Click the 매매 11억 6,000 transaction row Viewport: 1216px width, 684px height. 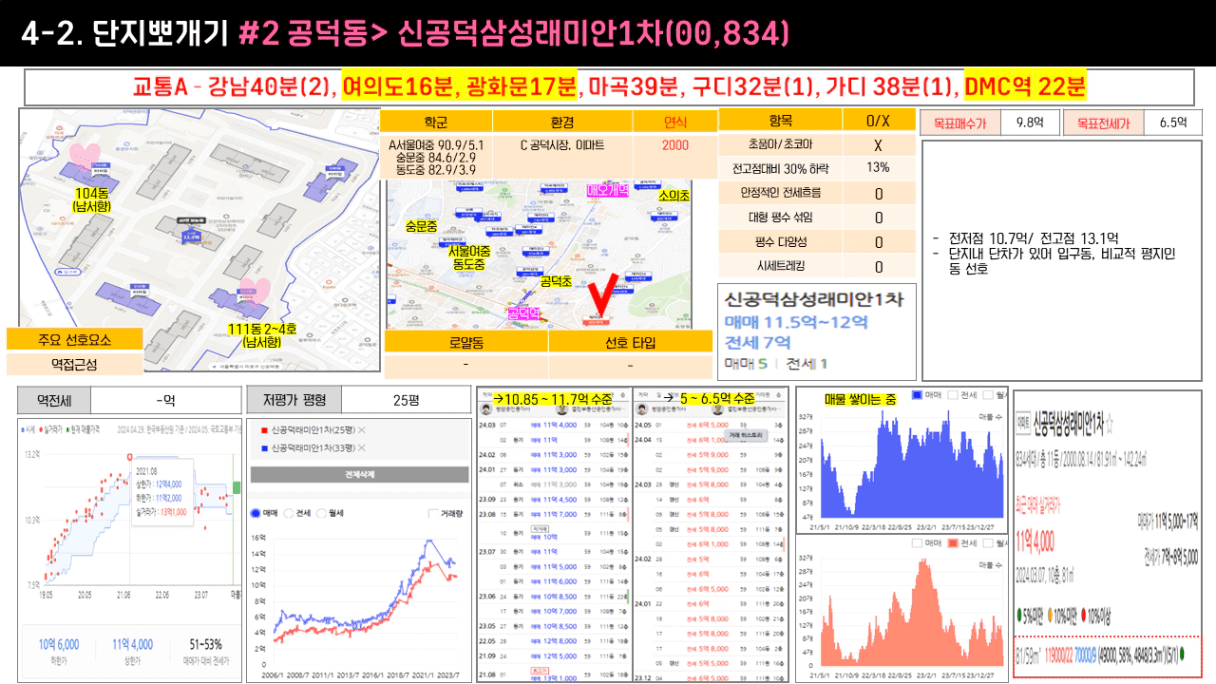[x=553, y=581]
